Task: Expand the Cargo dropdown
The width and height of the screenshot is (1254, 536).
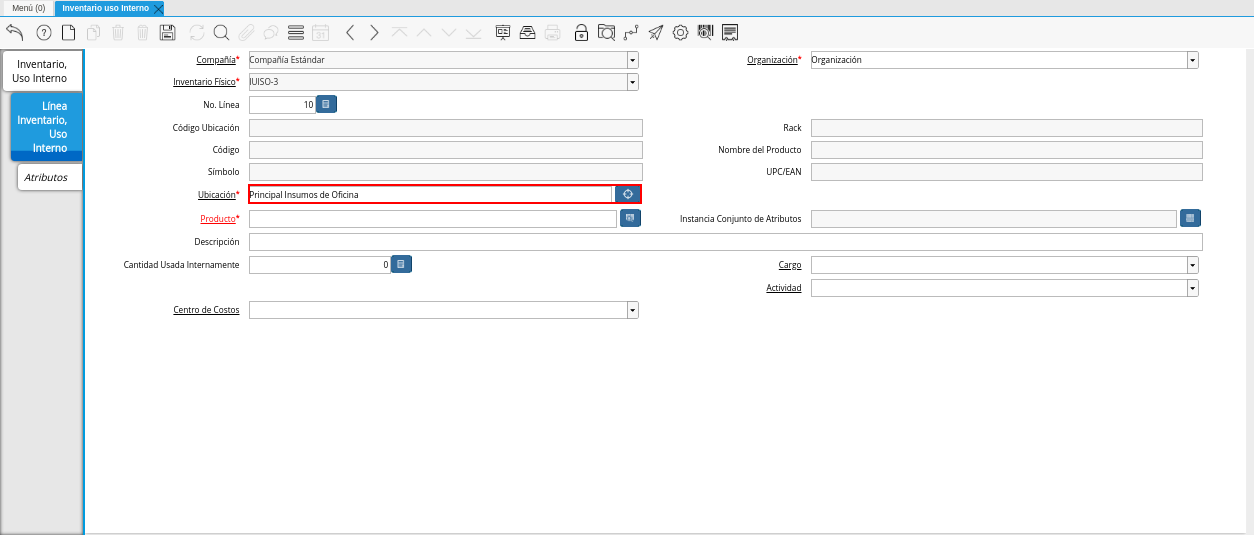Action: click(1192, 265)
